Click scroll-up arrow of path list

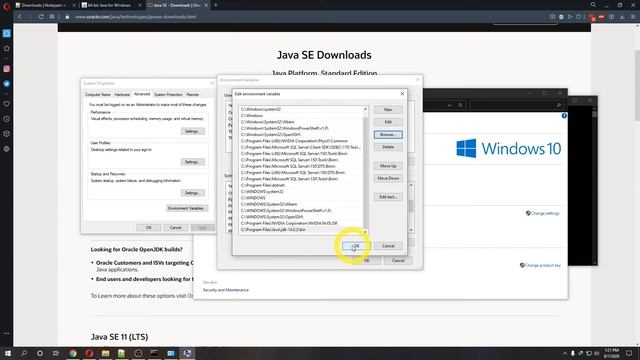coord(366,109)
